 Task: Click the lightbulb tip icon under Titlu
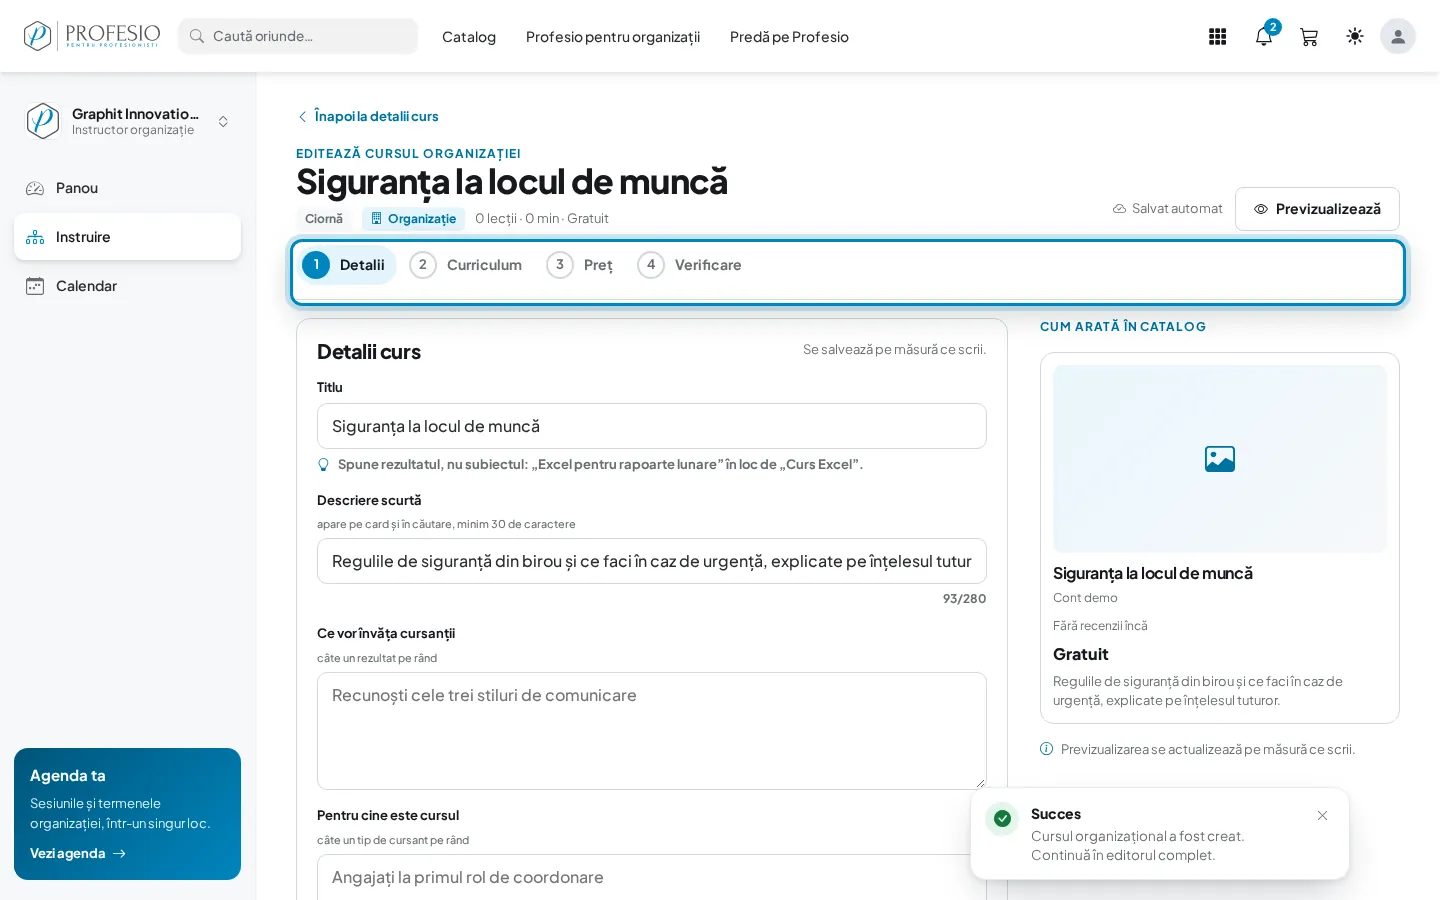point(323,465)
